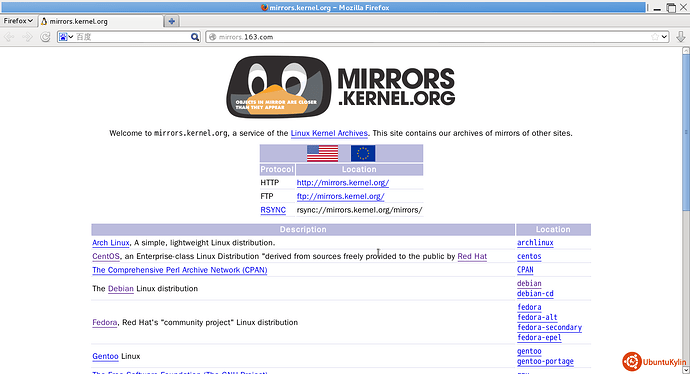The image size is (690, 374).
Task: Open the ftp://mirrors.kernel.org/ link
Action: pyautogui.click(x=341, y=196)
